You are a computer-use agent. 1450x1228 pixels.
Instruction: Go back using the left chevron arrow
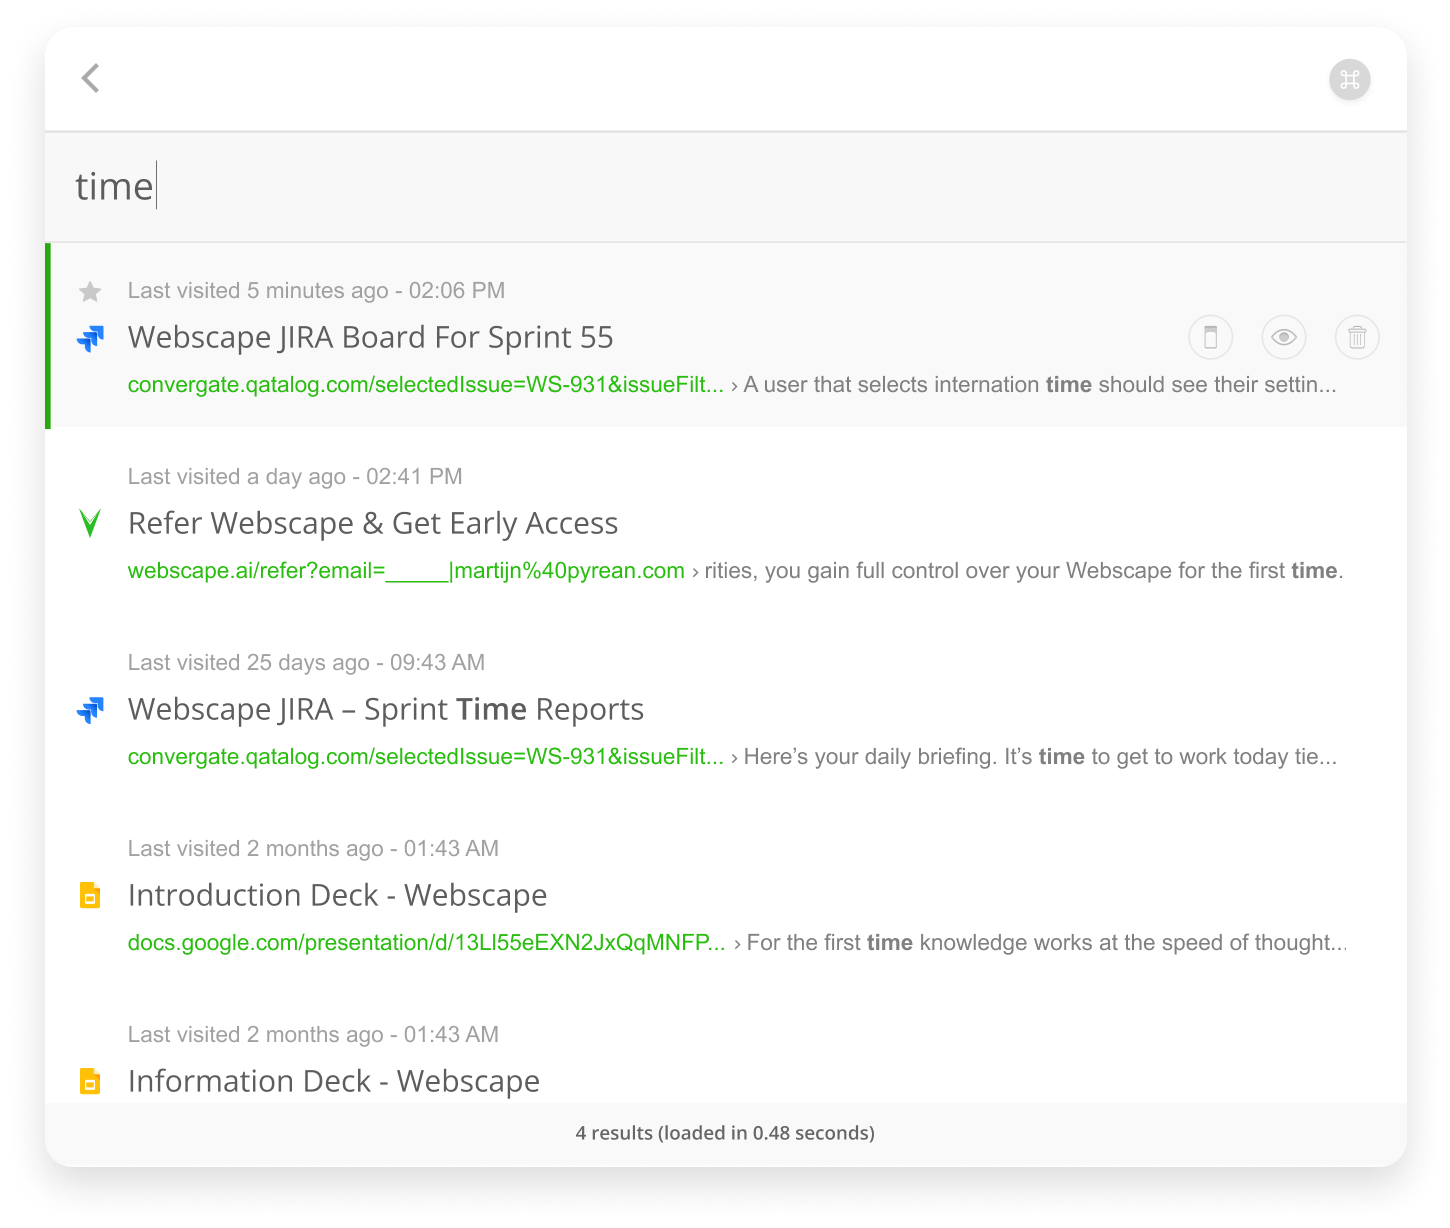pyautogui.click(x=91, y=78)
